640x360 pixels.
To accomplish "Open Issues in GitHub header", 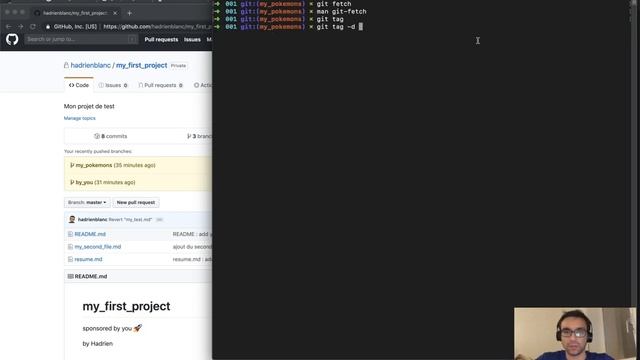I will [x=192, y=40].
